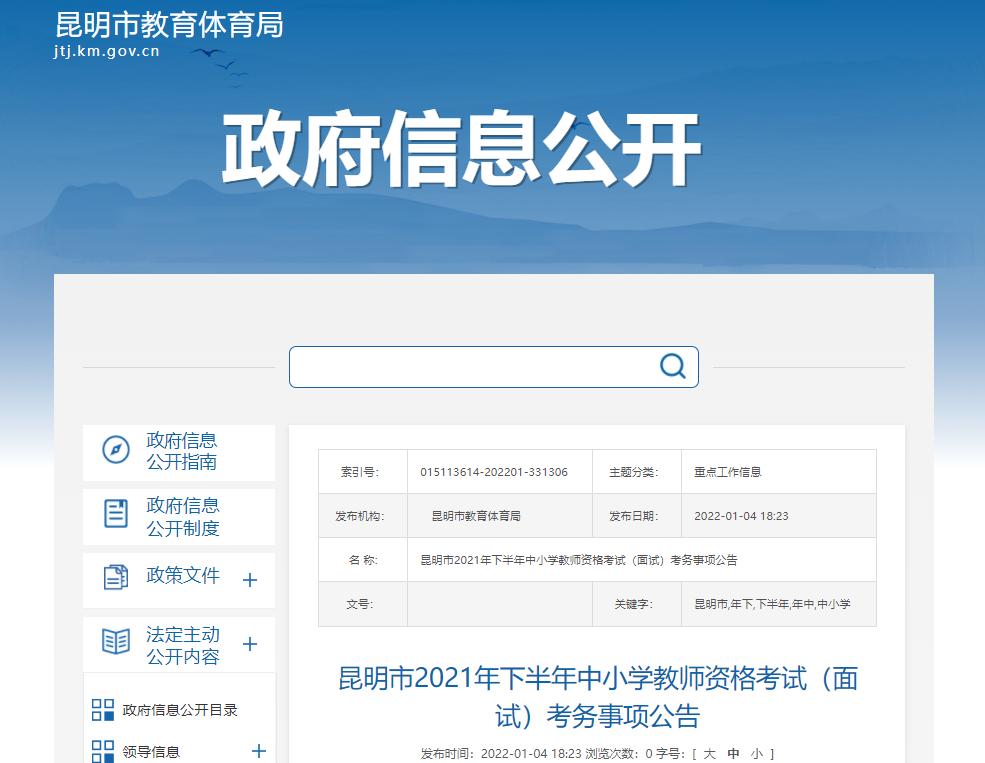Click the 发布日期 label cell

(x=636, y=516)
